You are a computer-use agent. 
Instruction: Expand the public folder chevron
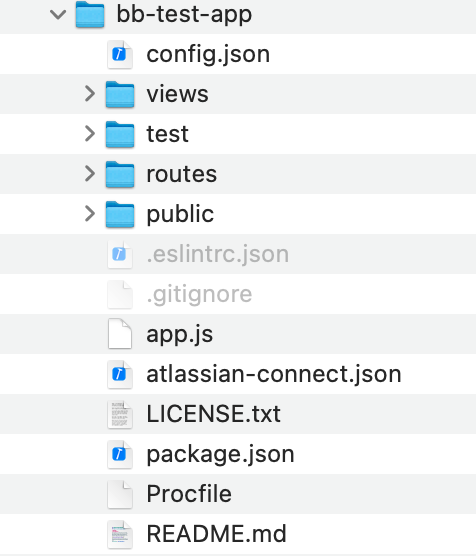click(x=89, y=214)
